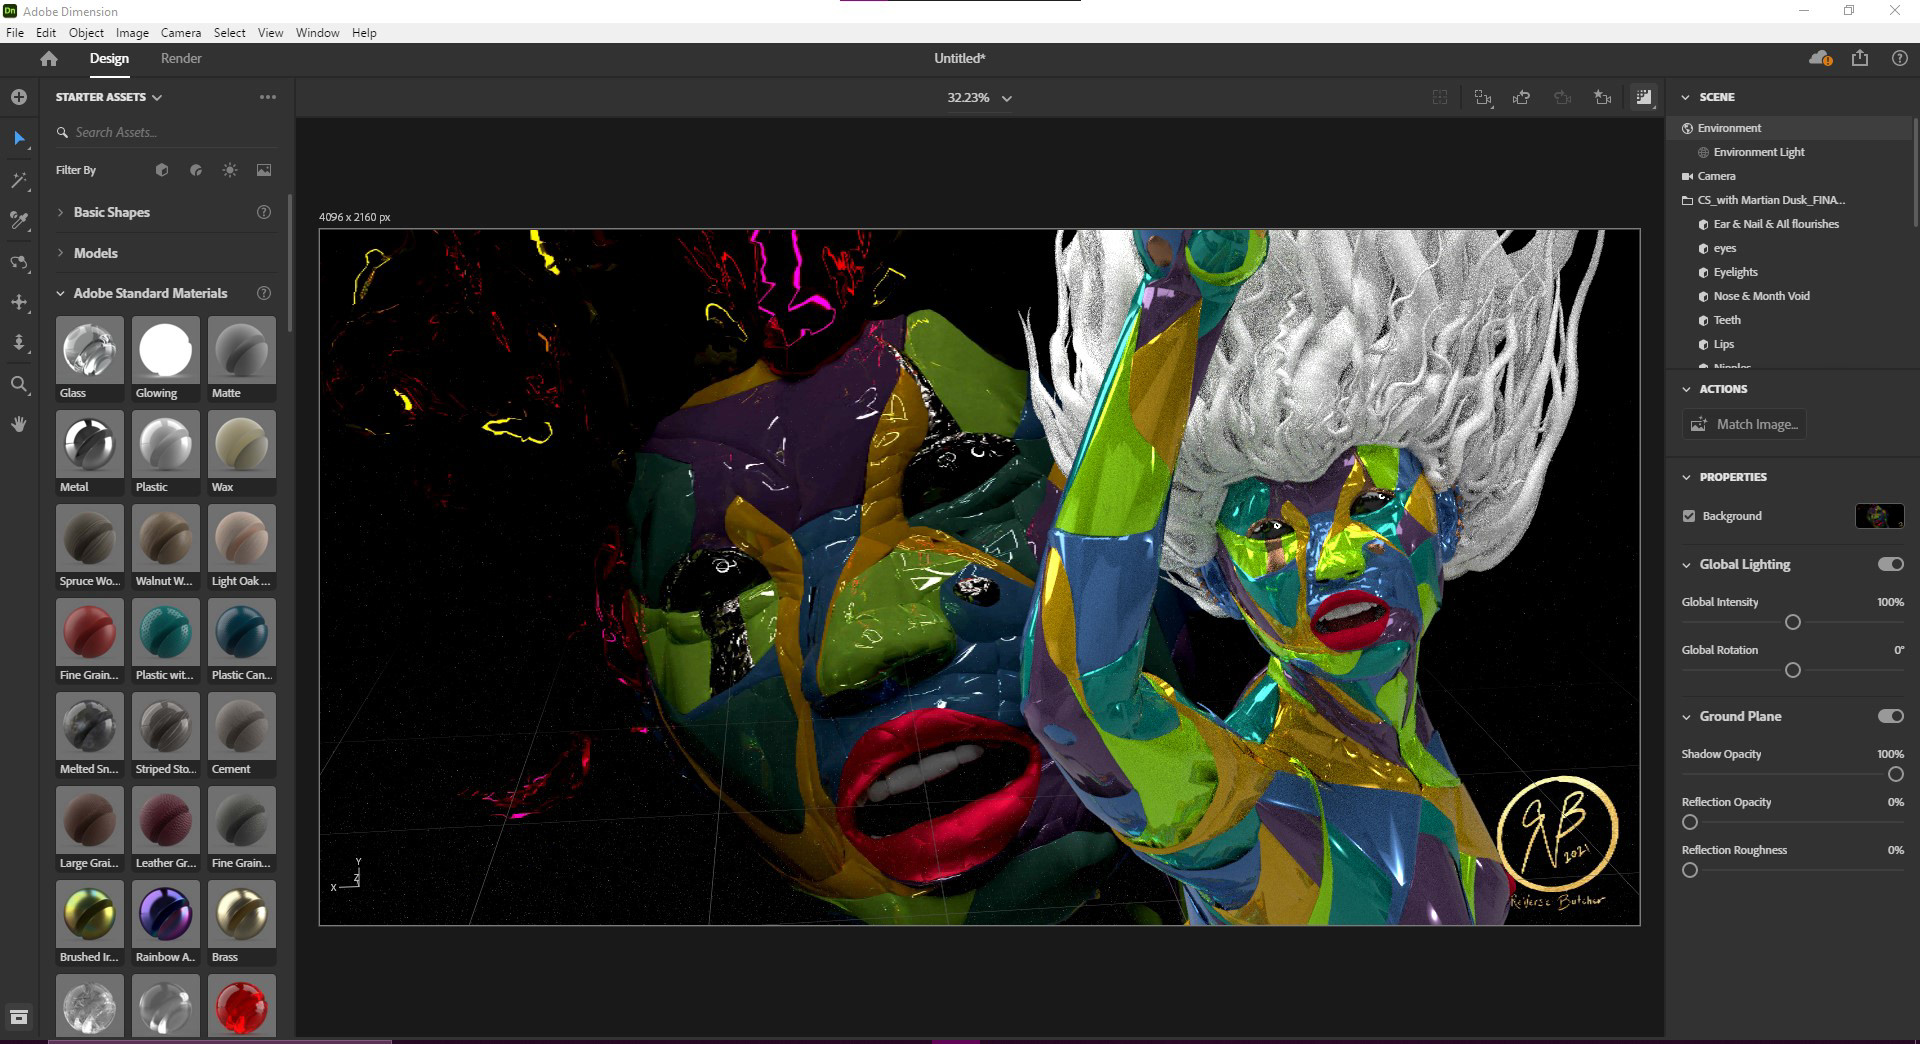The height and width of the screenshot is (1044, 1920).
Task: Click the asset panel icon at bottom left
Action: [19, 1017]
